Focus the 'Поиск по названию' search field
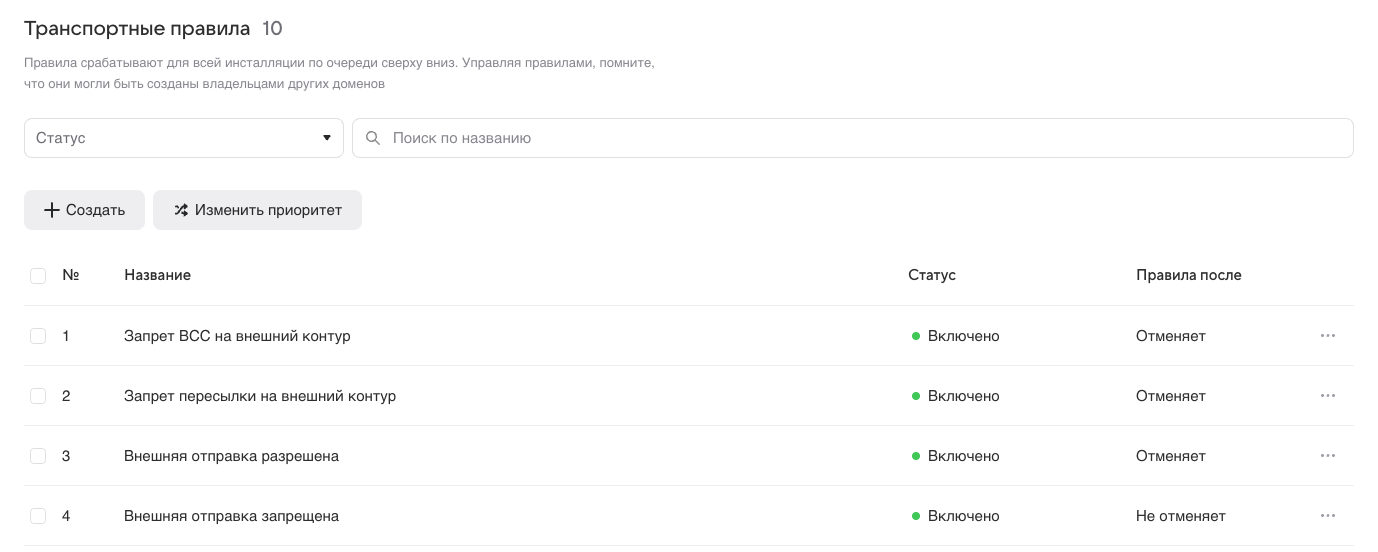Image resolution: width=1378 pixels, height=552 pixels. pos(860,138)
